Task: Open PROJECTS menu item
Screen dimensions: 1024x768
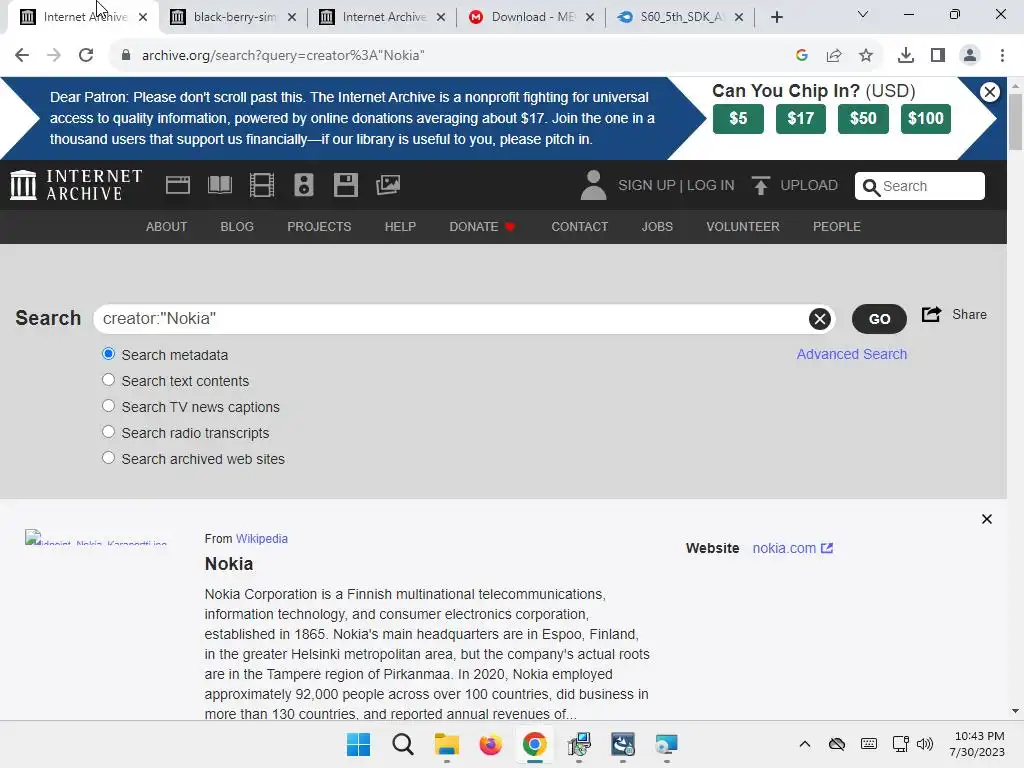Action: (319, 227)
